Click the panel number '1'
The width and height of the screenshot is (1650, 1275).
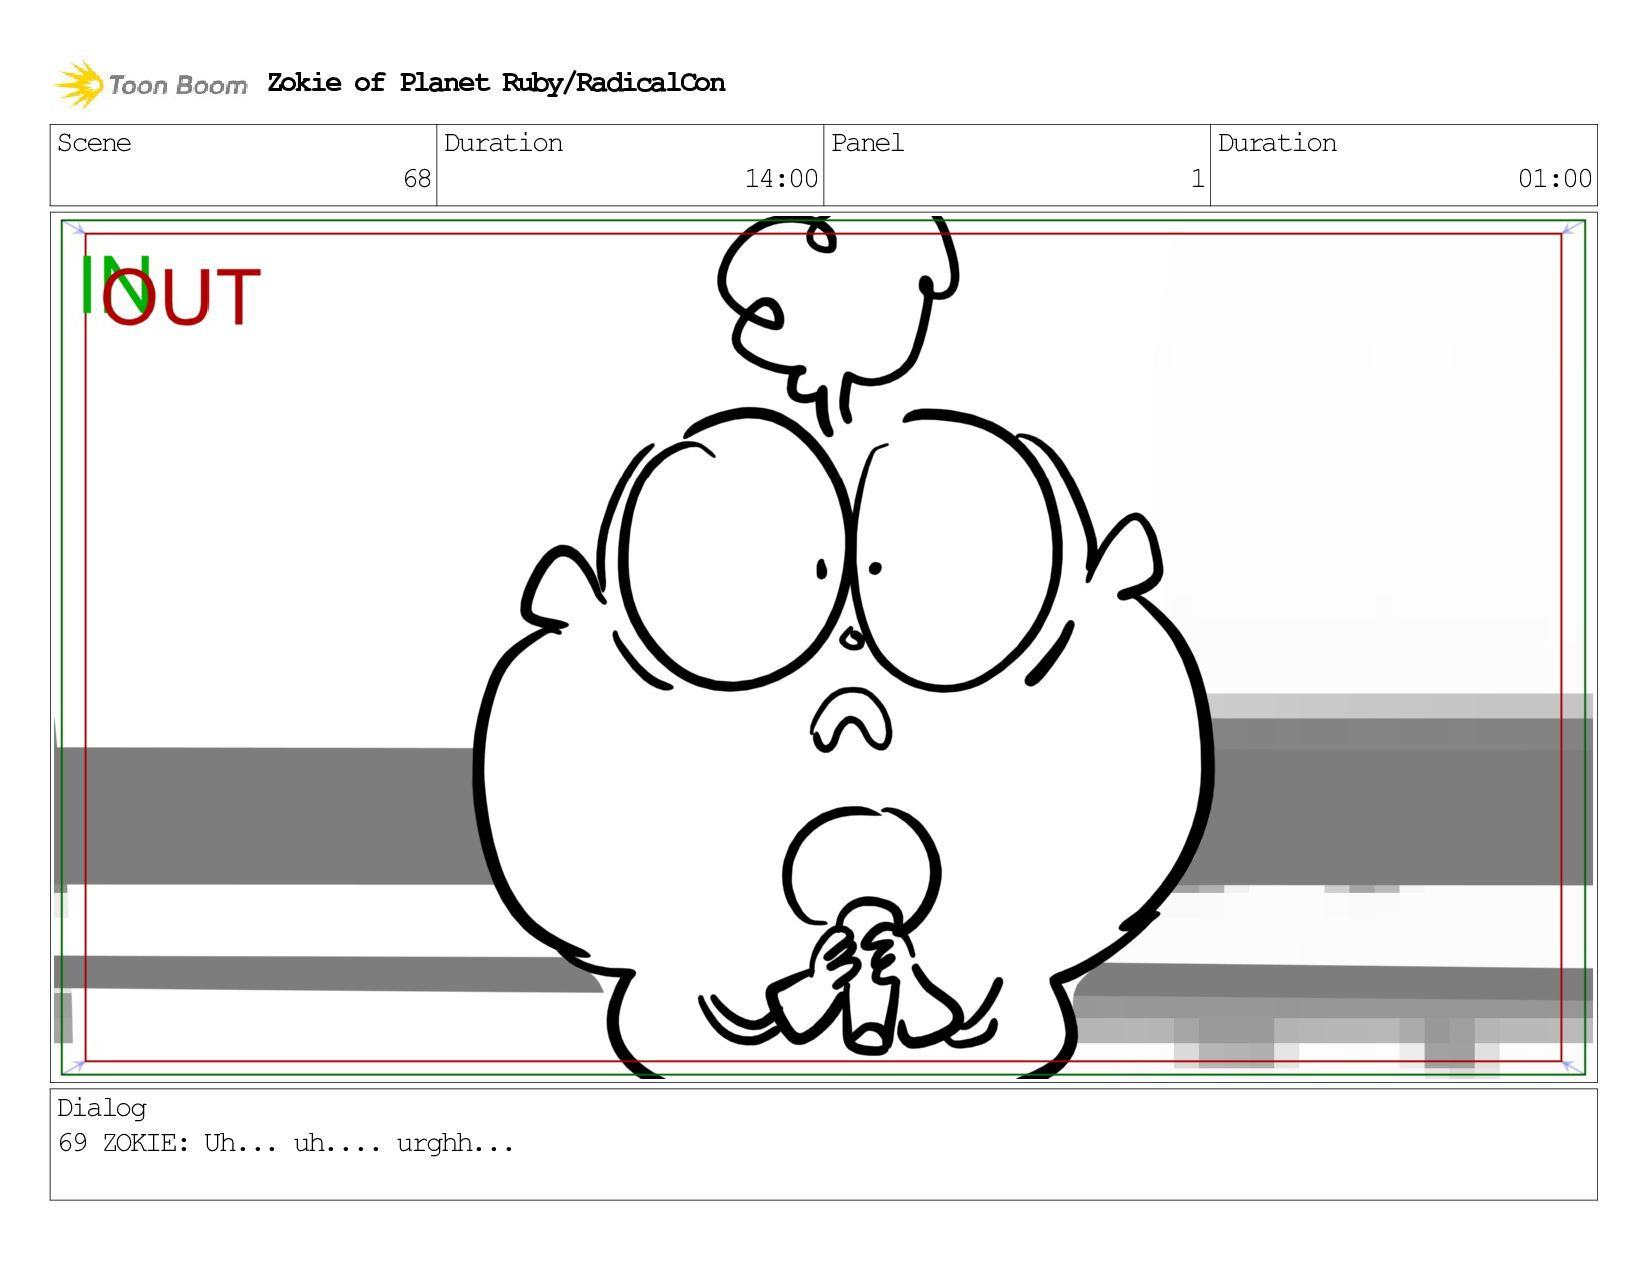1197,179
